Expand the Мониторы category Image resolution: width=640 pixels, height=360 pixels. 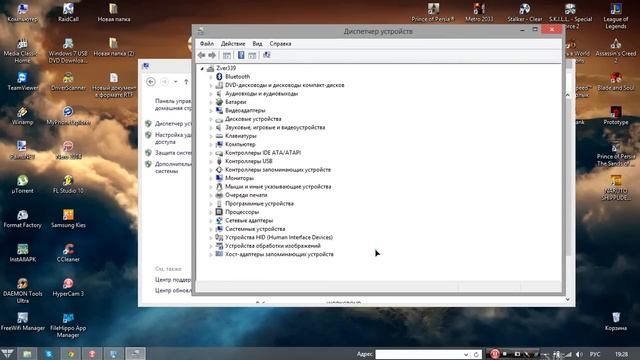pyautogui.click(x=211, y=178)
